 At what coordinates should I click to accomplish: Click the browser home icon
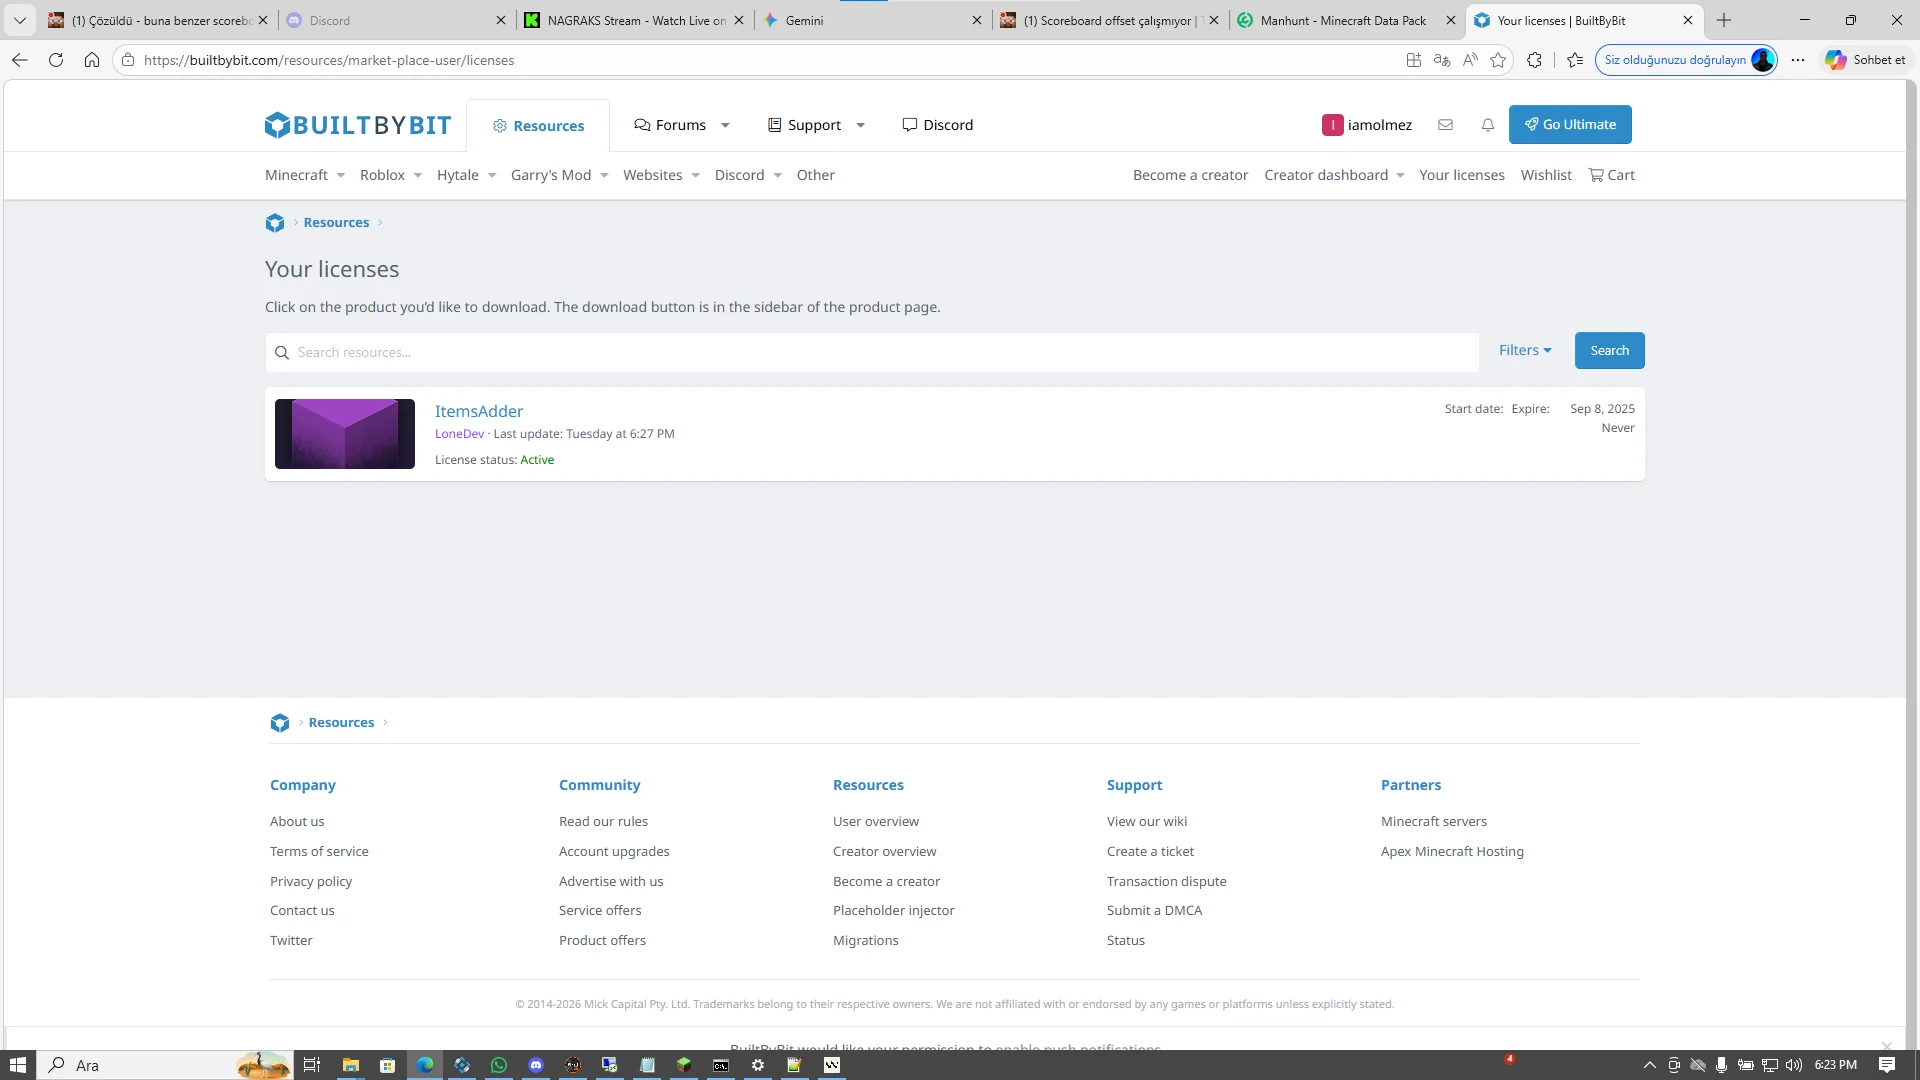pyautogui.click(x=92, y=60)
